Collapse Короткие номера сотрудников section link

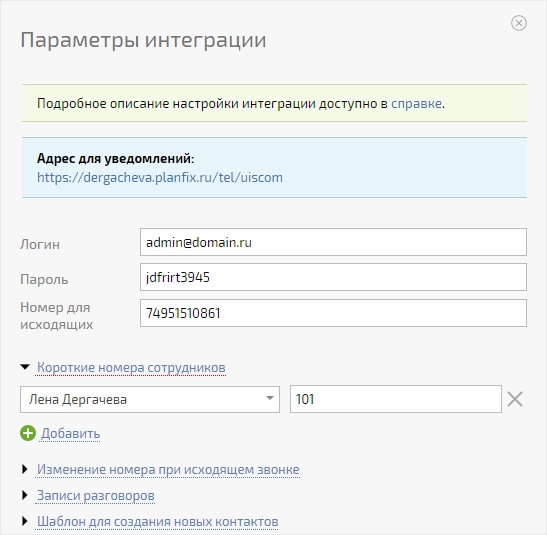(131, 368)
